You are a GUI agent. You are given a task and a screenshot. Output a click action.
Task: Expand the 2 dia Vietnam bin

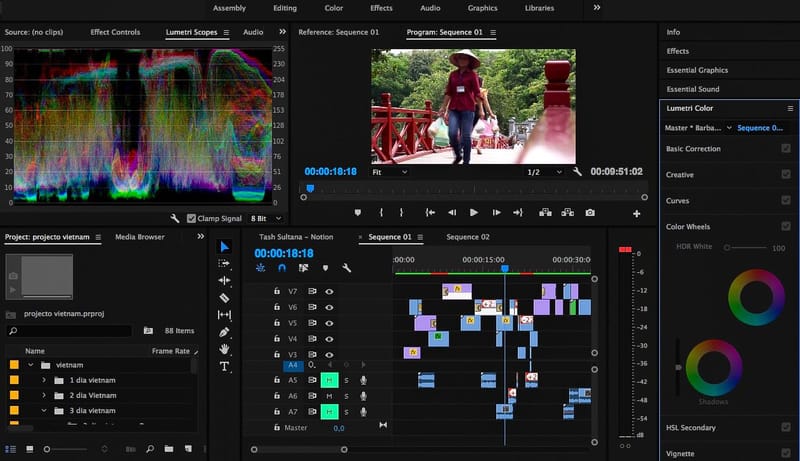[44, 395]
